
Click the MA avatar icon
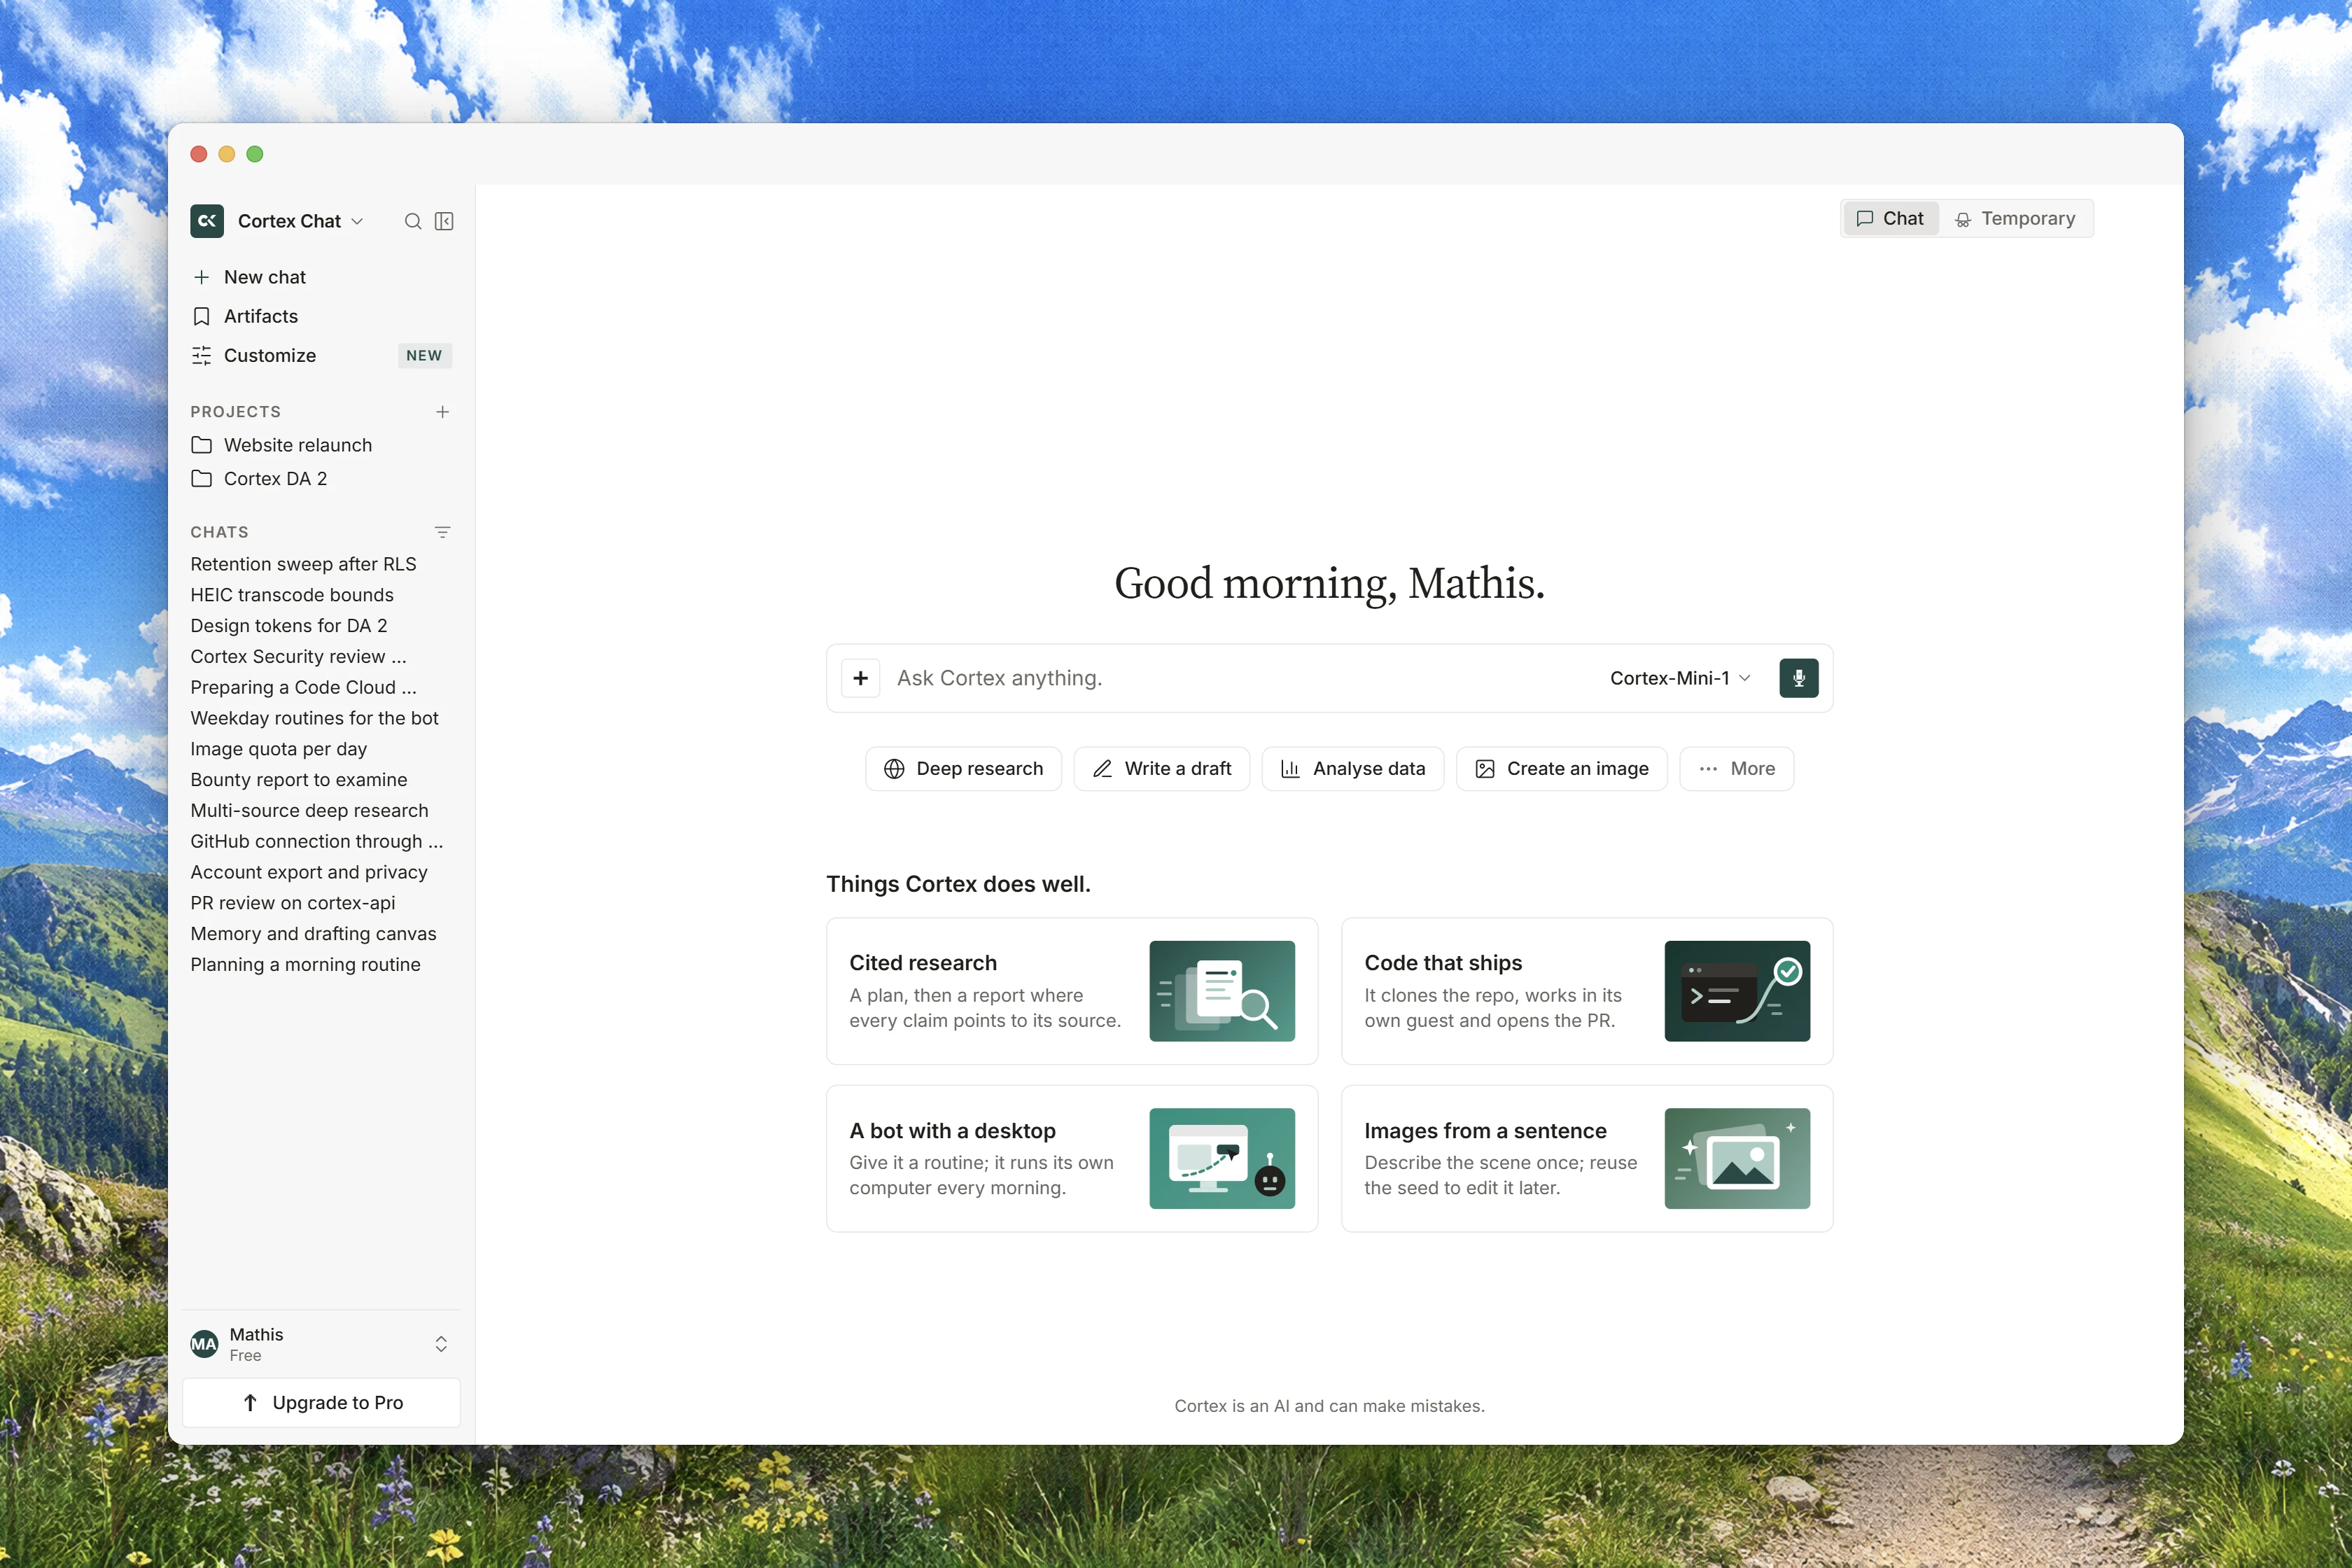[x=204, y=1344]
